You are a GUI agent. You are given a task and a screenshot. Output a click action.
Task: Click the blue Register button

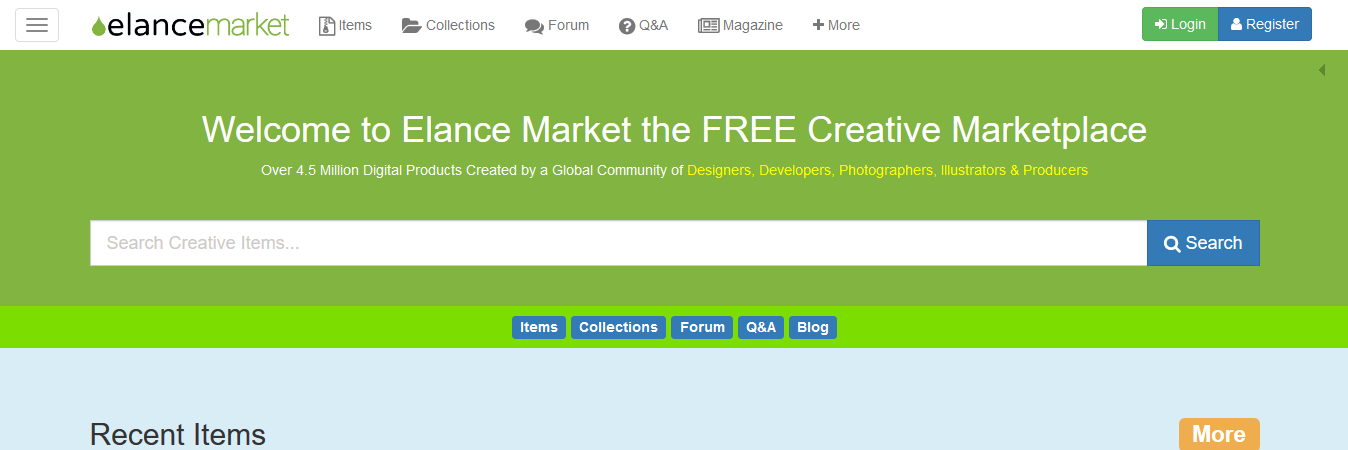1265,24
